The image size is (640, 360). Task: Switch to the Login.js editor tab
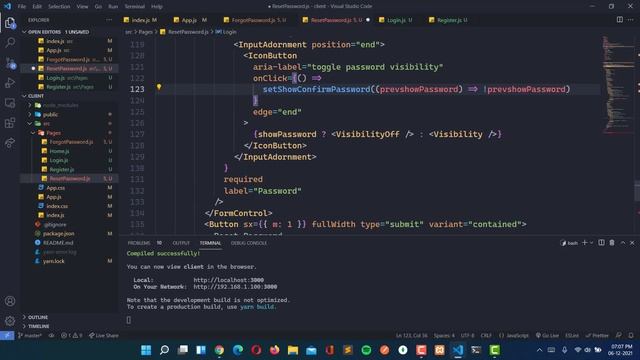(x=396, y=20)
